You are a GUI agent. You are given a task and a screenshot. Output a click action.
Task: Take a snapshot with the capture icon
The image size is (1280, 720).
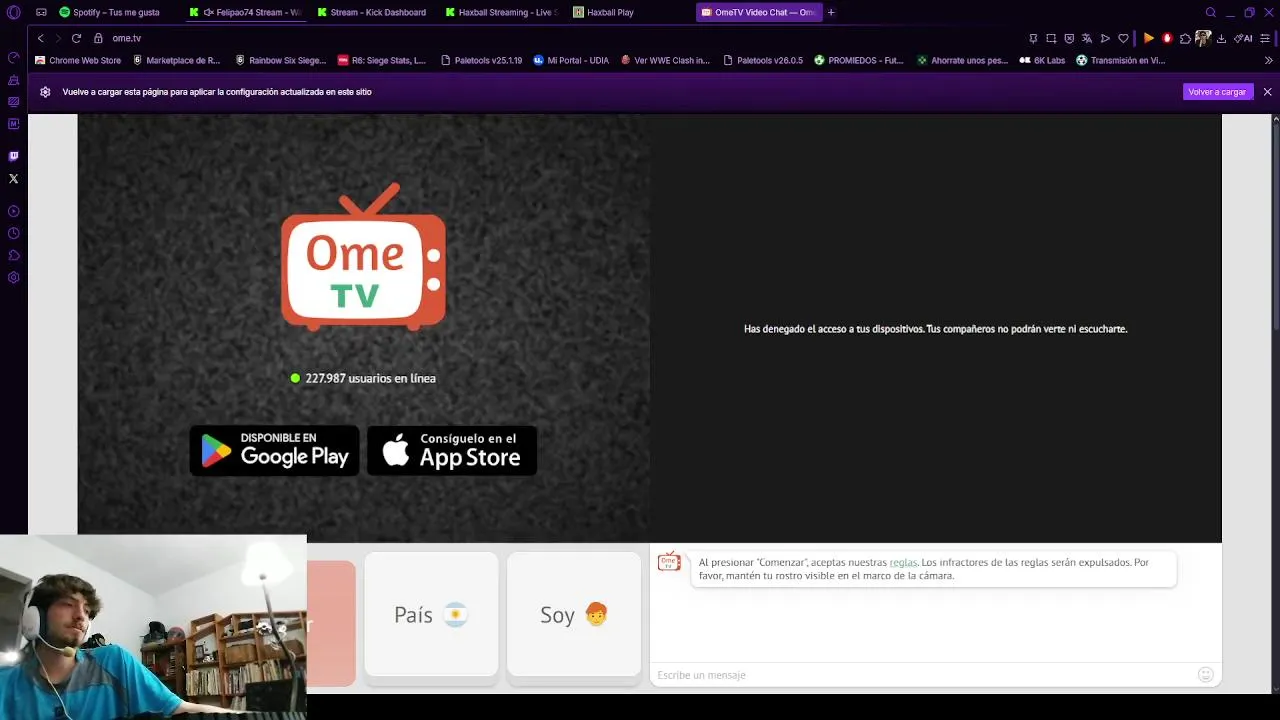point(1051,38)
